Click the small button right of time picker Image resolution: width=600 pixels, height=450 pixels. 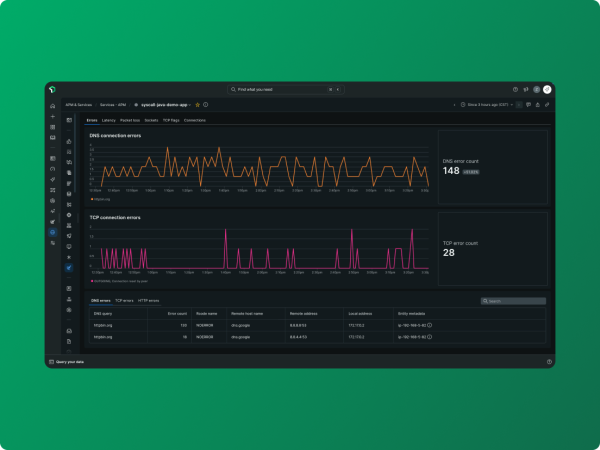click(519, 105)
